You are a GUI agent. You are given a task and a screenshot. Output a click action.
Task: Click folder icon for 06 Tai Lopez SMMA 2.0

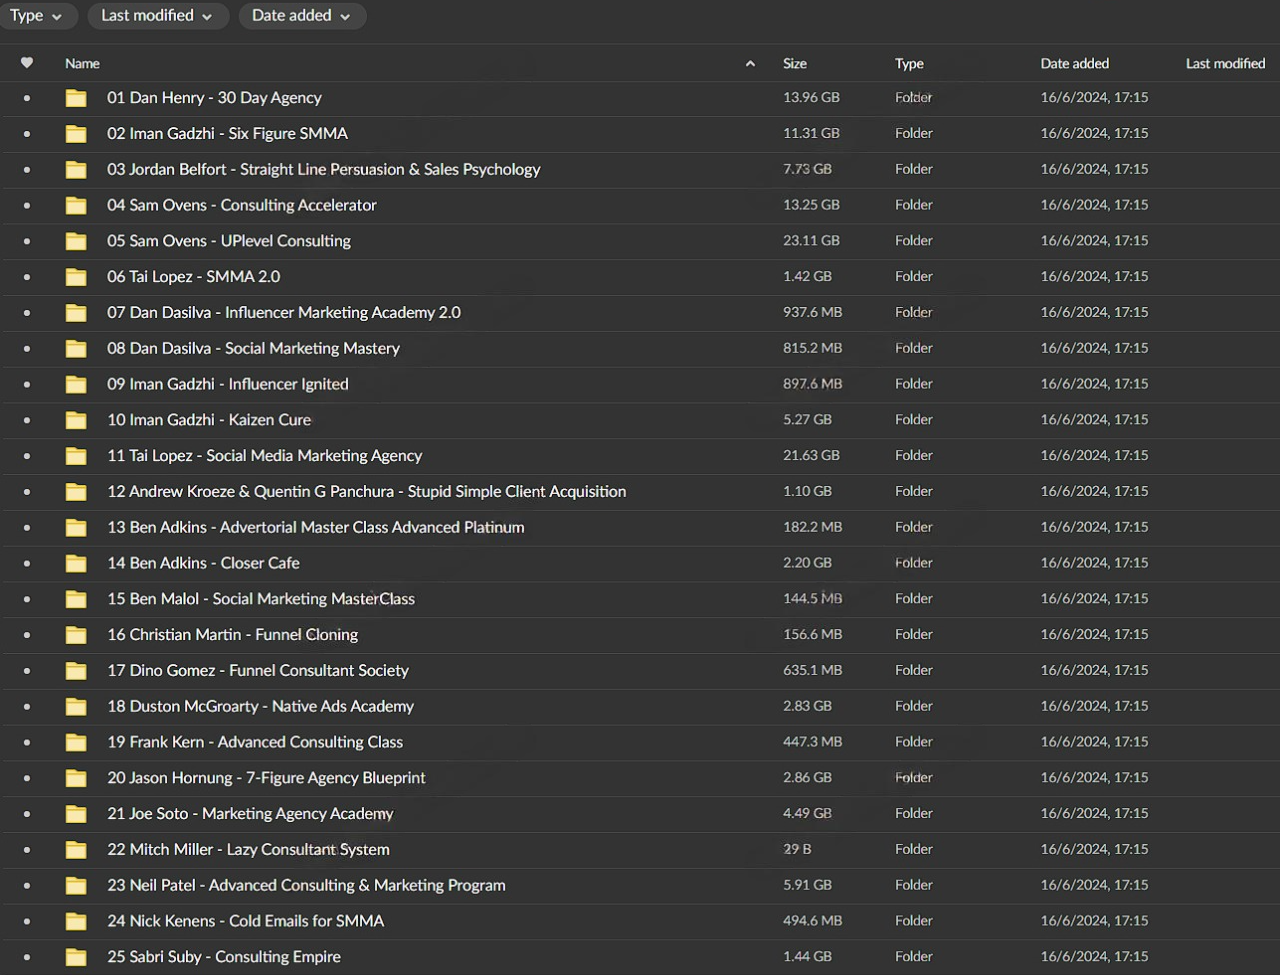(76, 277)
